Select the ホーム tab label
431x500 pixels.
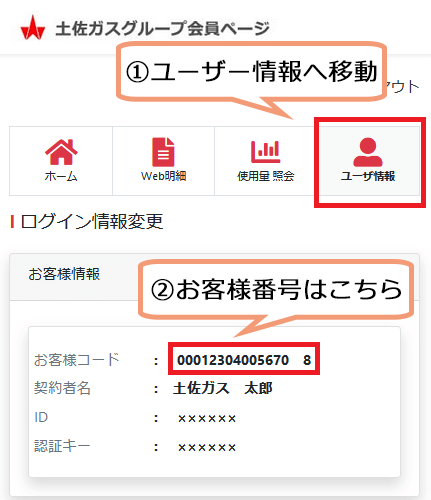click(x=61, y=176)
